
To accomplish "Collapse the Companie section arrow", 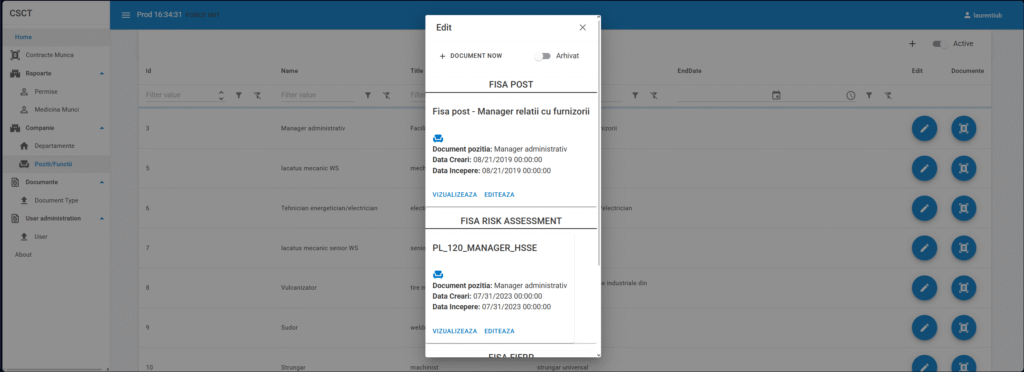I will (x=101, y=127).
